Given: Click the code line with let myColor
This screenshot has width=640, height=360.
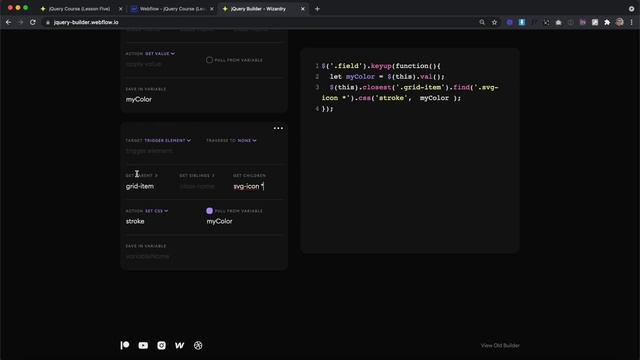Looking at the screenshot, I should click(x=387, y=77).
